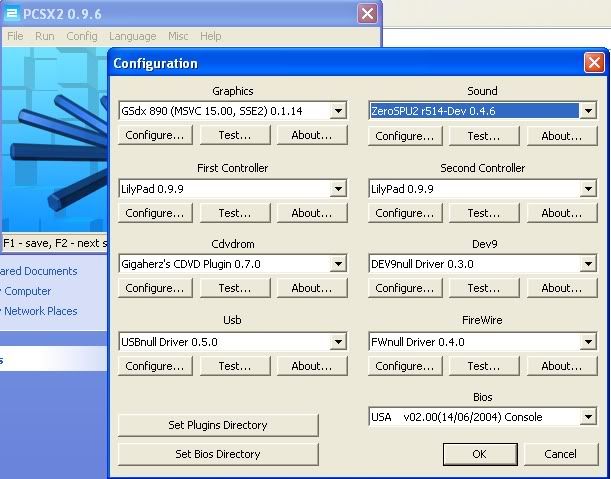Expand the Cdvdrom plugin dropdown

coord(338,264)
